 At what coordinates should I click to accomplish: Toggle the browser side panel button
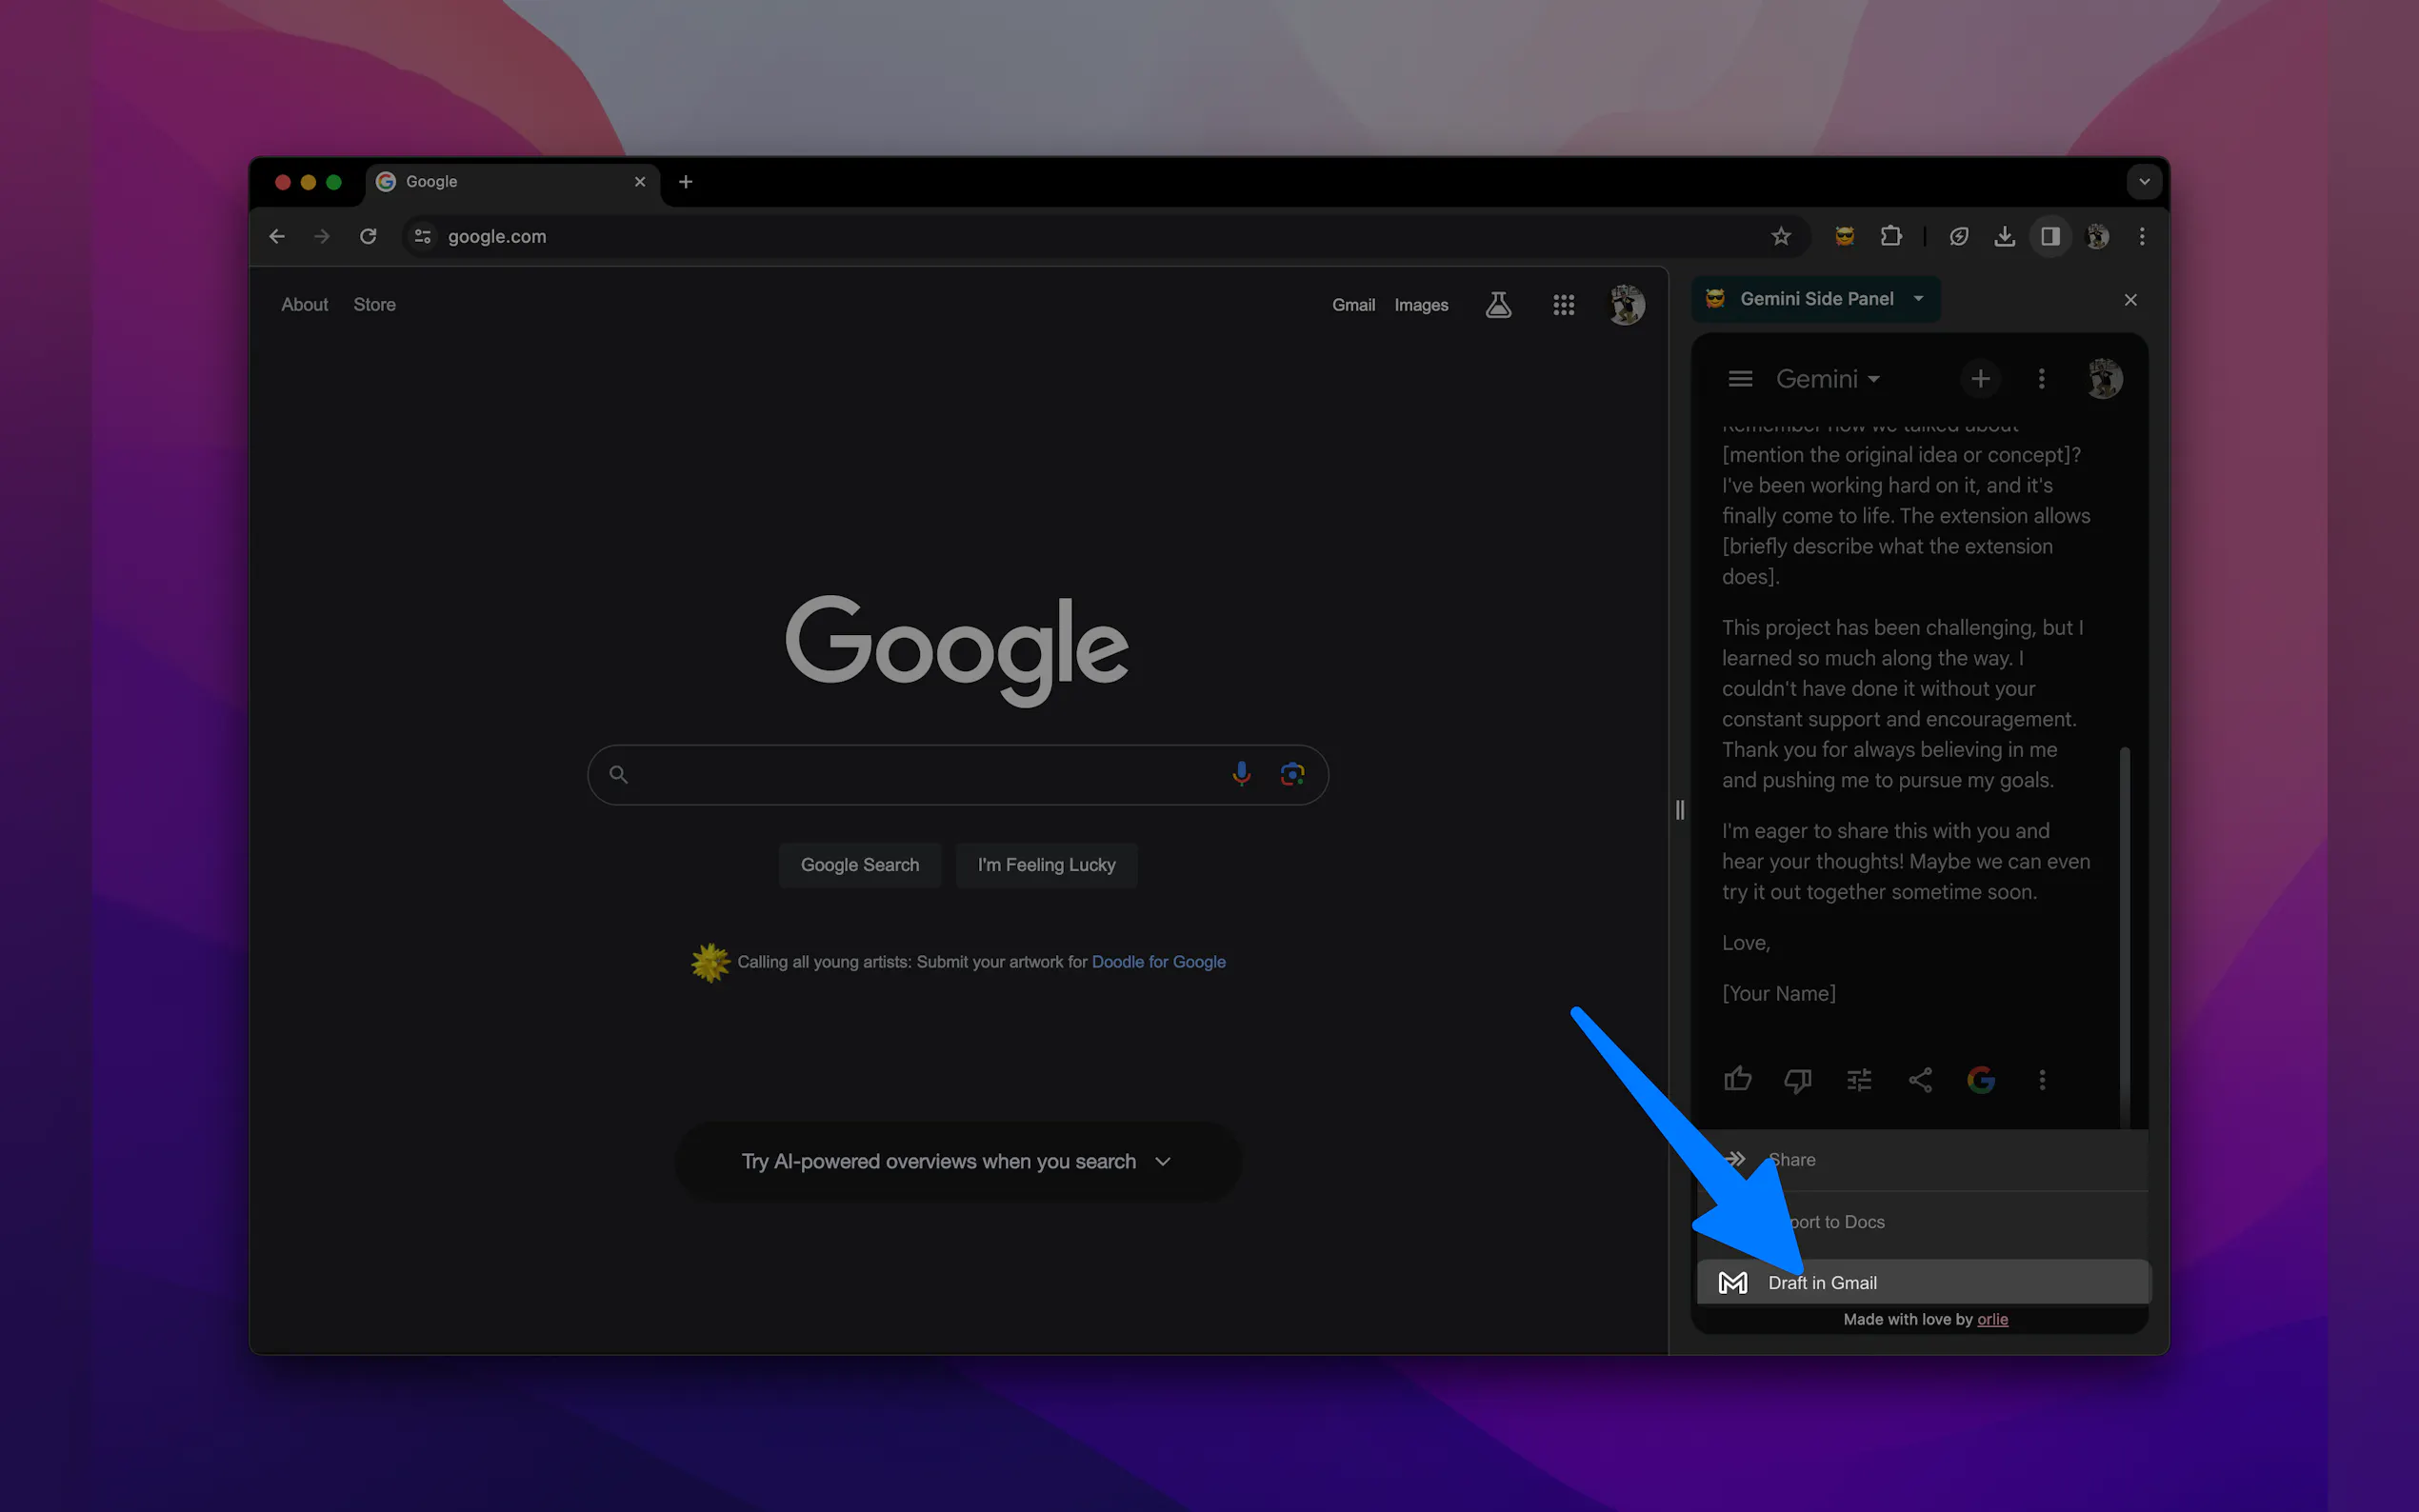2050,237
